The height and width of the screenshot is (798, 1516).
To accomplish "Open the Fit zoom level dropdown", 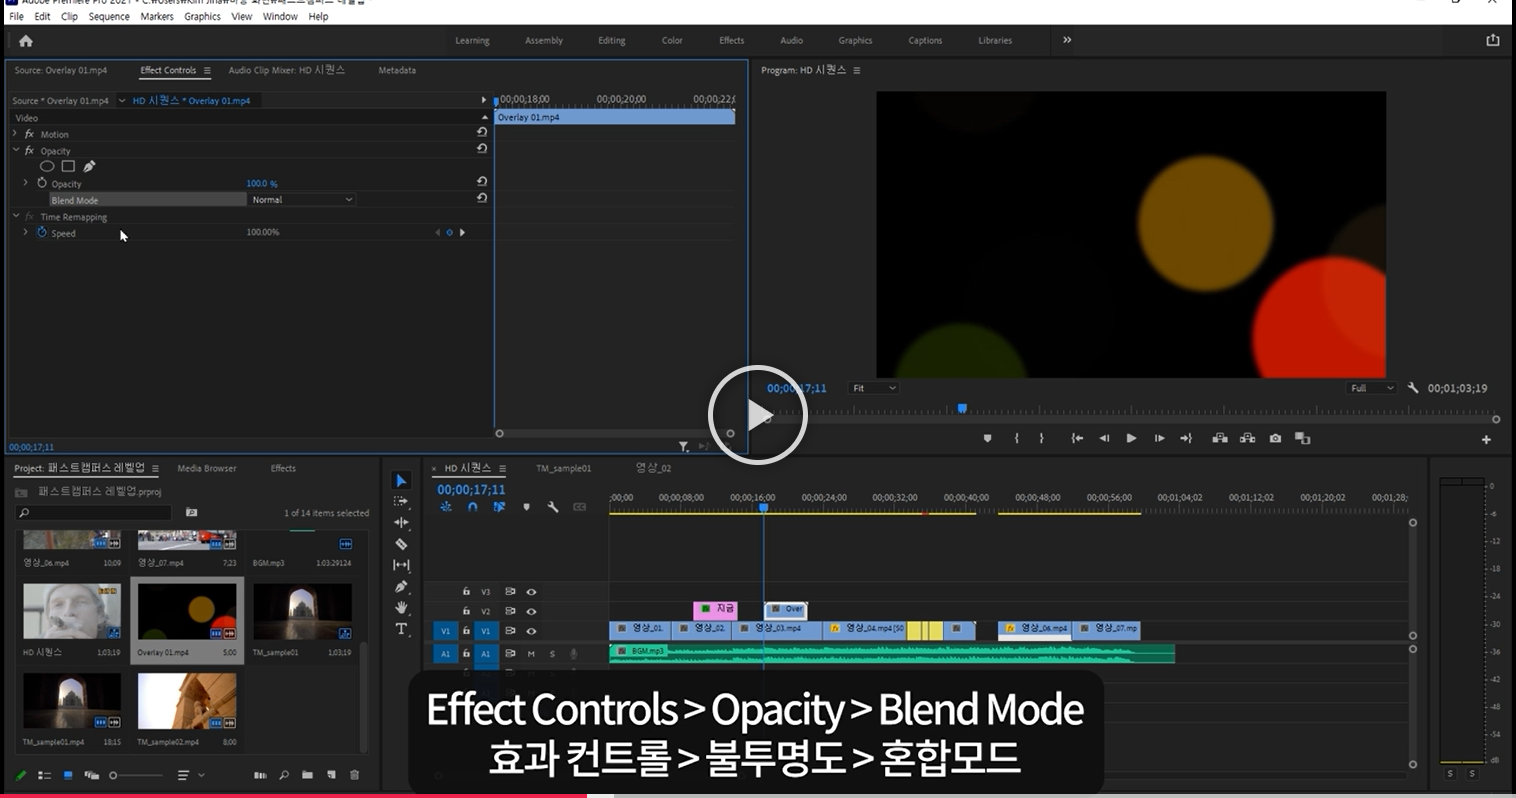I will 873,388.
